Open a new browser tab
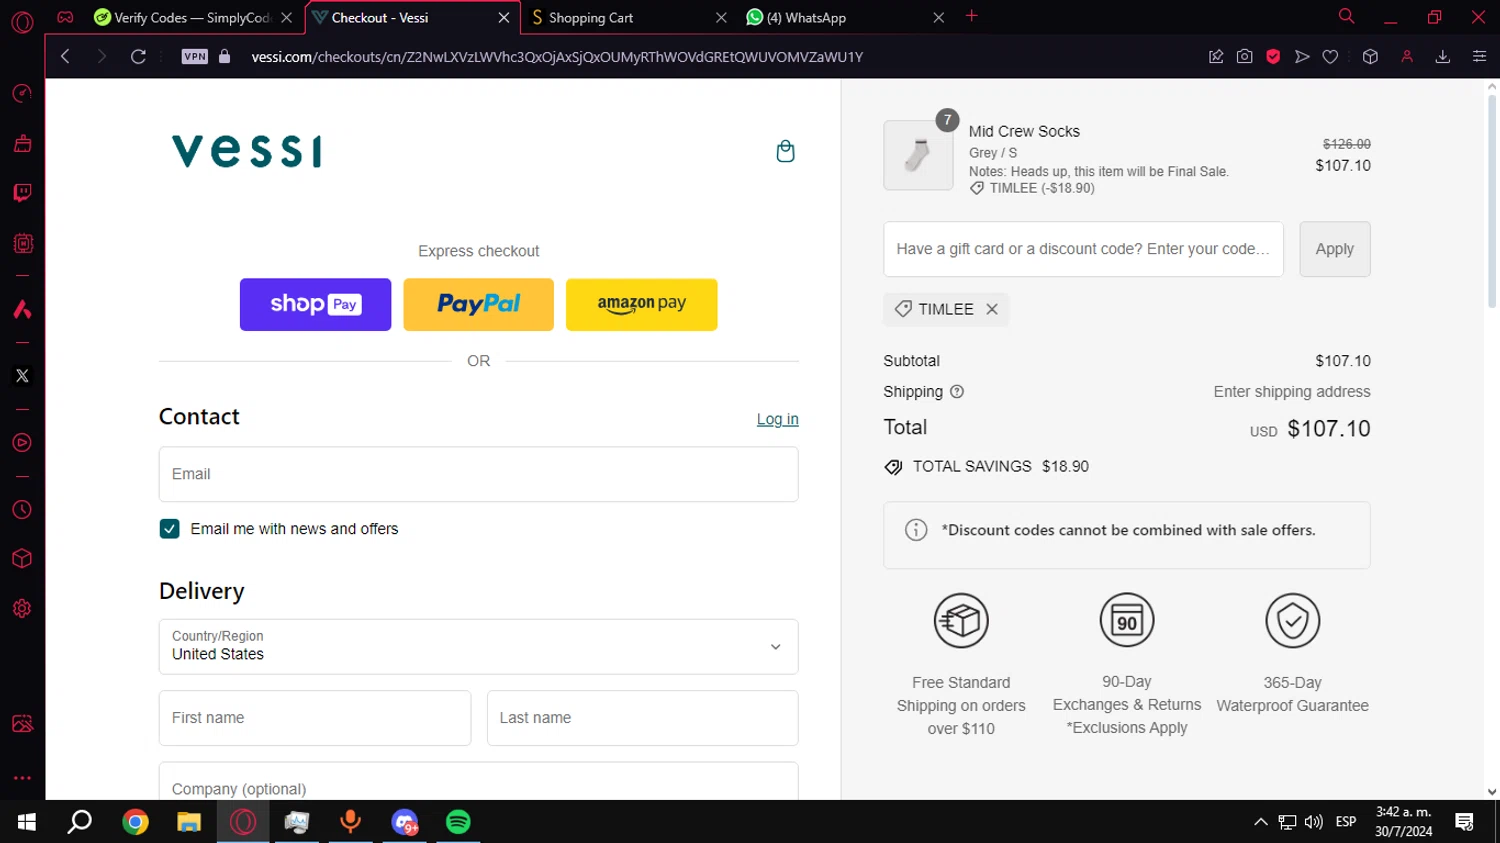 [x=971, y=16]
